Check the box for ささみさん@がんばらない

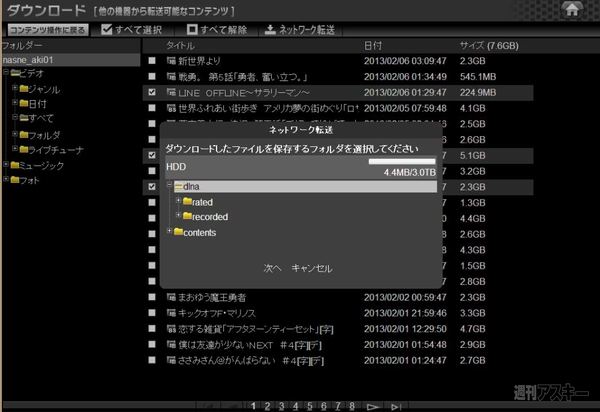click(x=152, y=360)
